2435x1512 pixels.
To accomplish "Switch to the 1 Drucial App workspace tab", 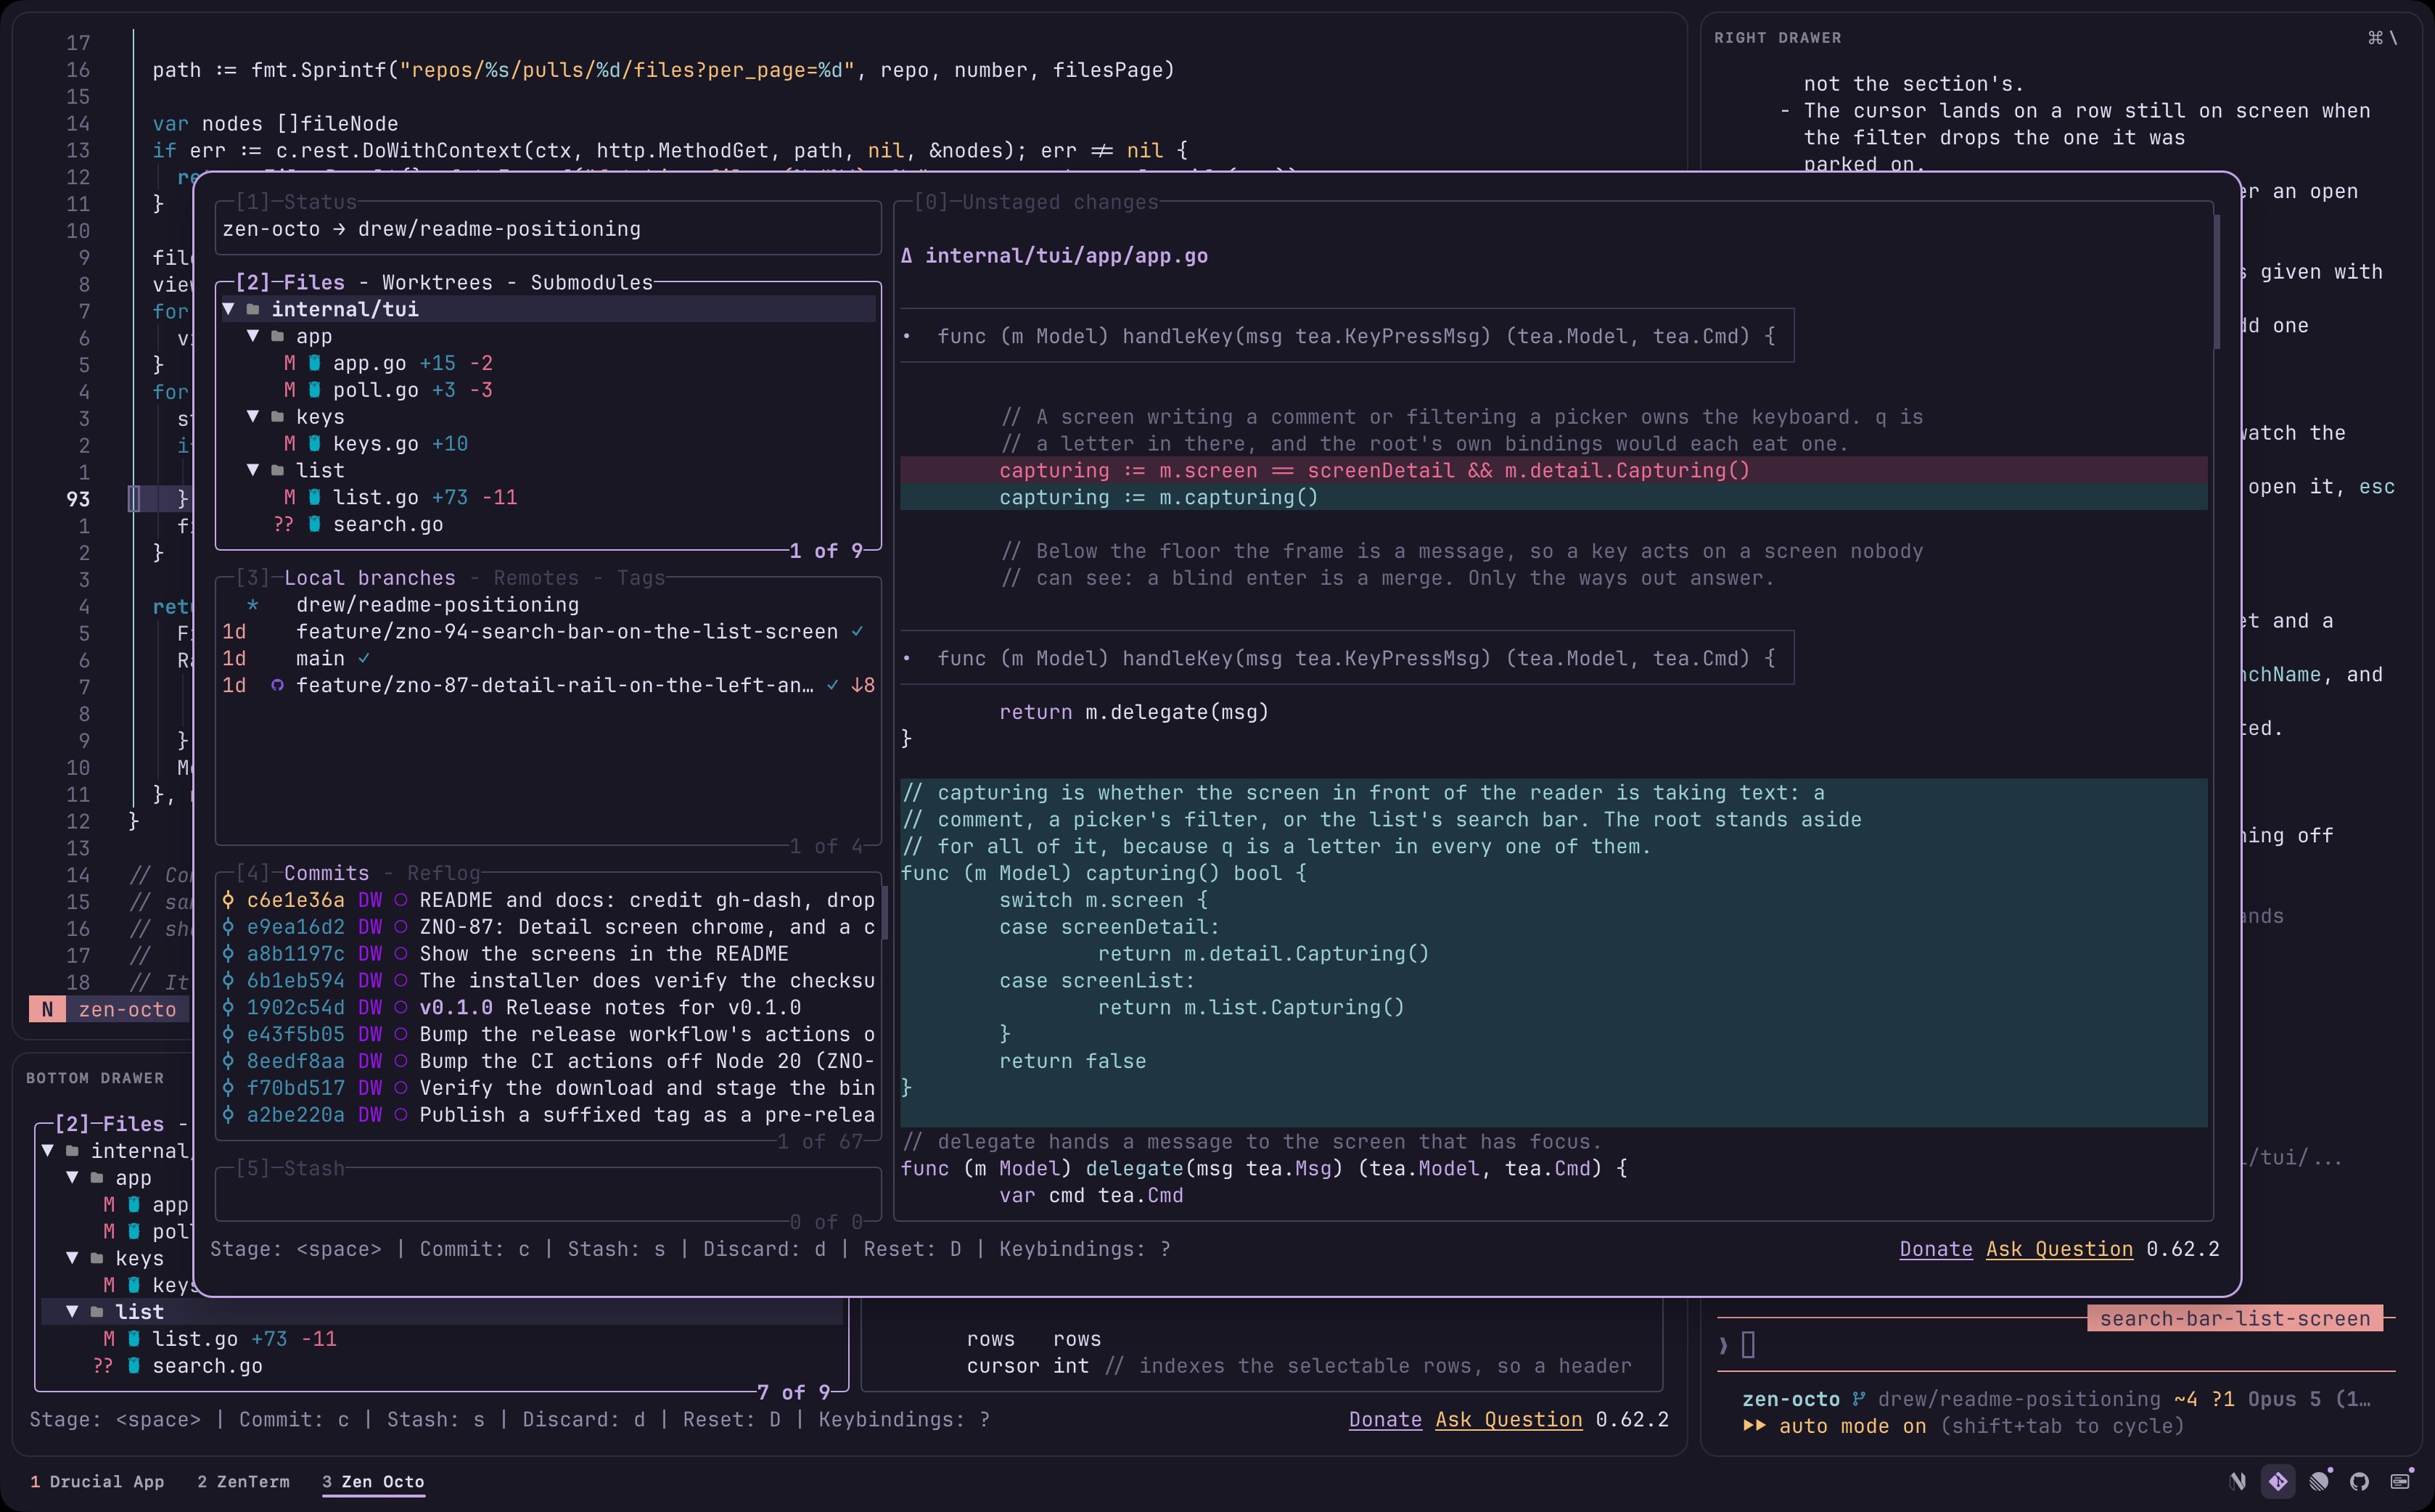I will click(97, 1481).
